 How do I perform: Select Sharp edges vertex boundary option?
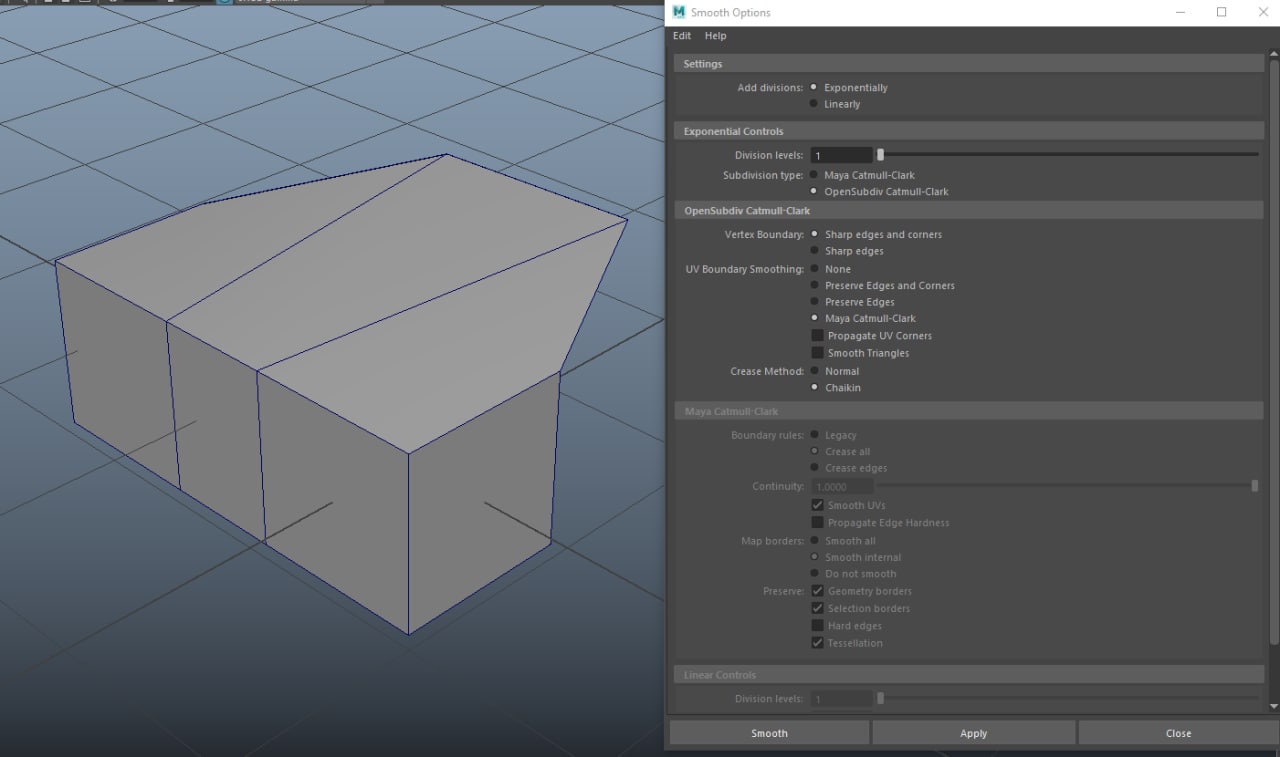814,251
